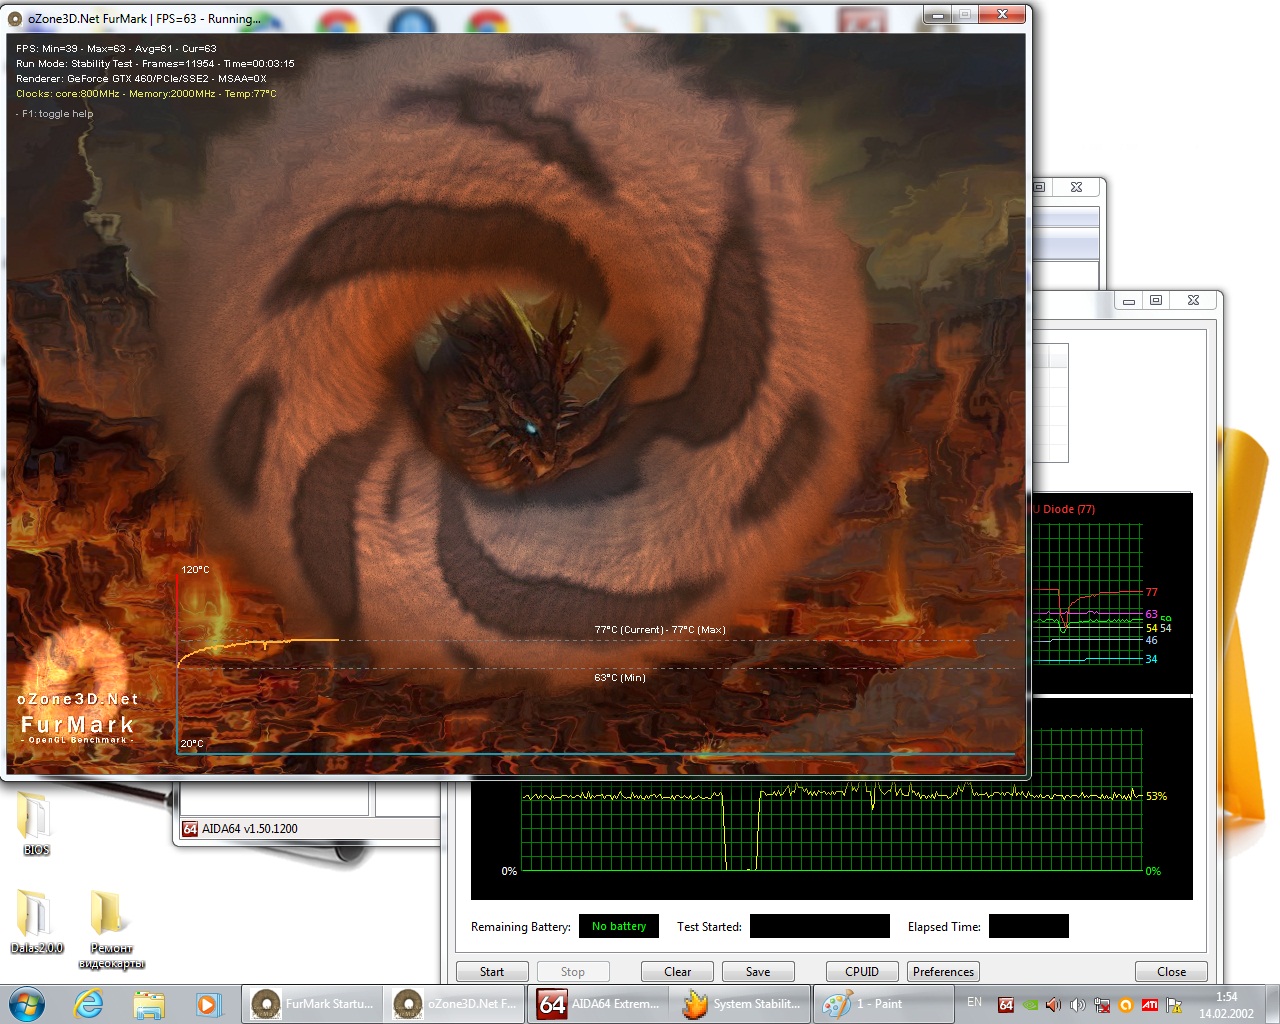Screen dimensions: 1280x1024
Task: Click the AIDA64 v1.50.1200 status text
Action: [250, 828]
